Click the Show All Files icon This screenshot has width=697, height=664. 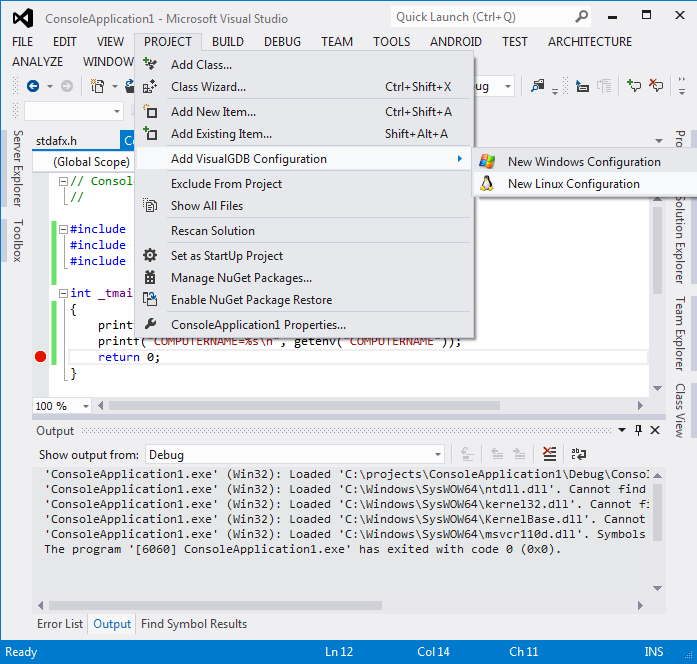(150, 205)
